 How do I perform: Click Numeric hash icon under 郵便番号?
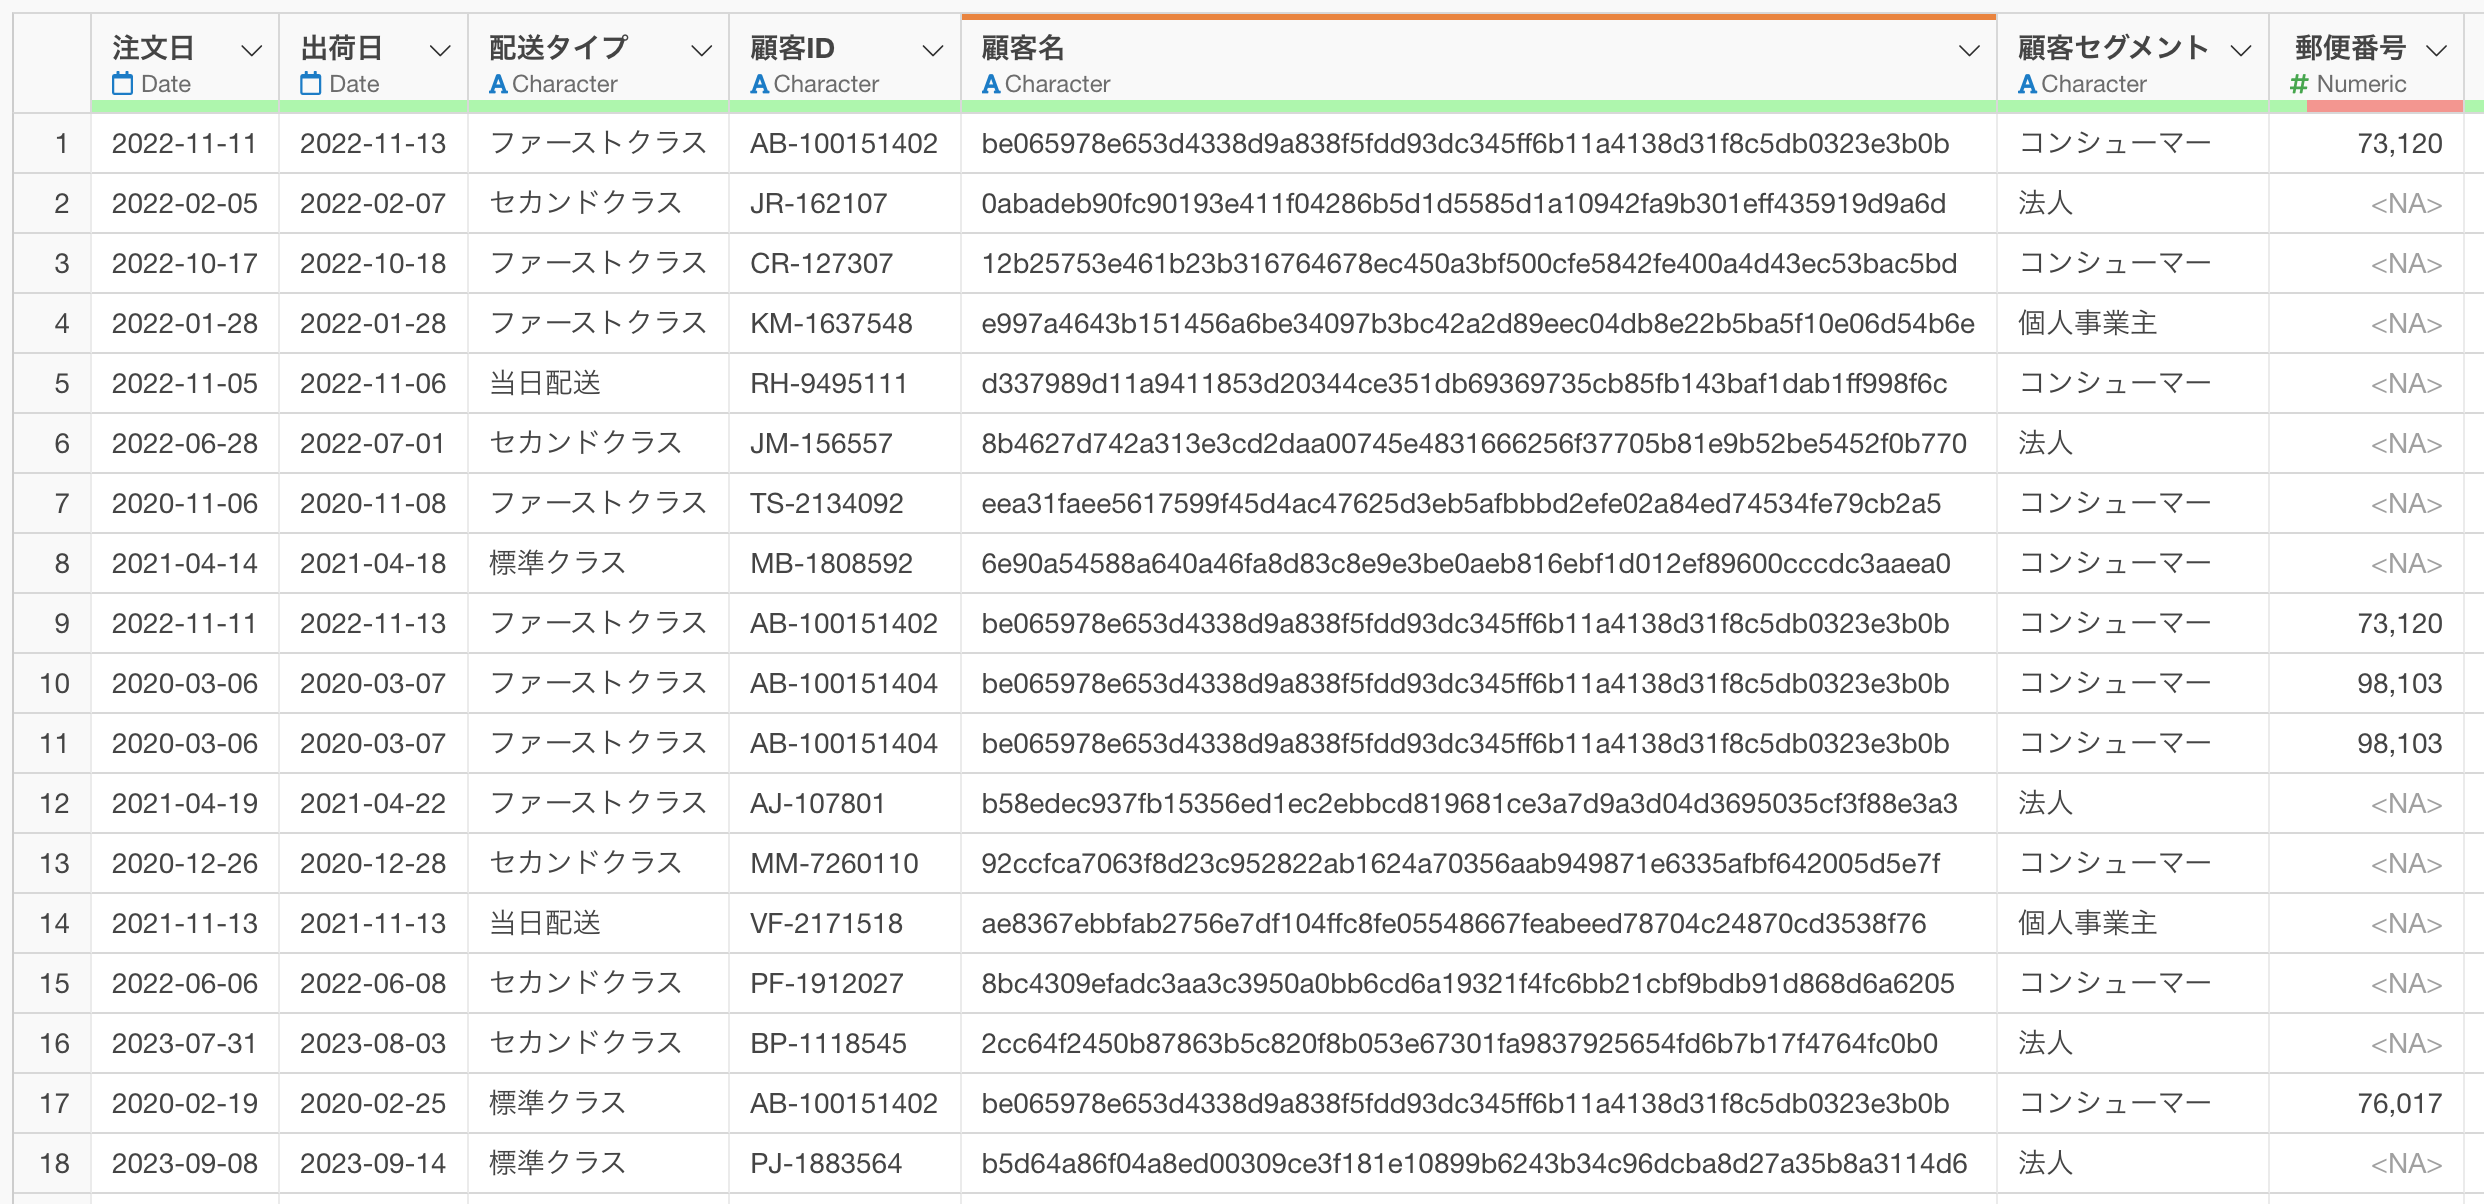pos(2299,84)
